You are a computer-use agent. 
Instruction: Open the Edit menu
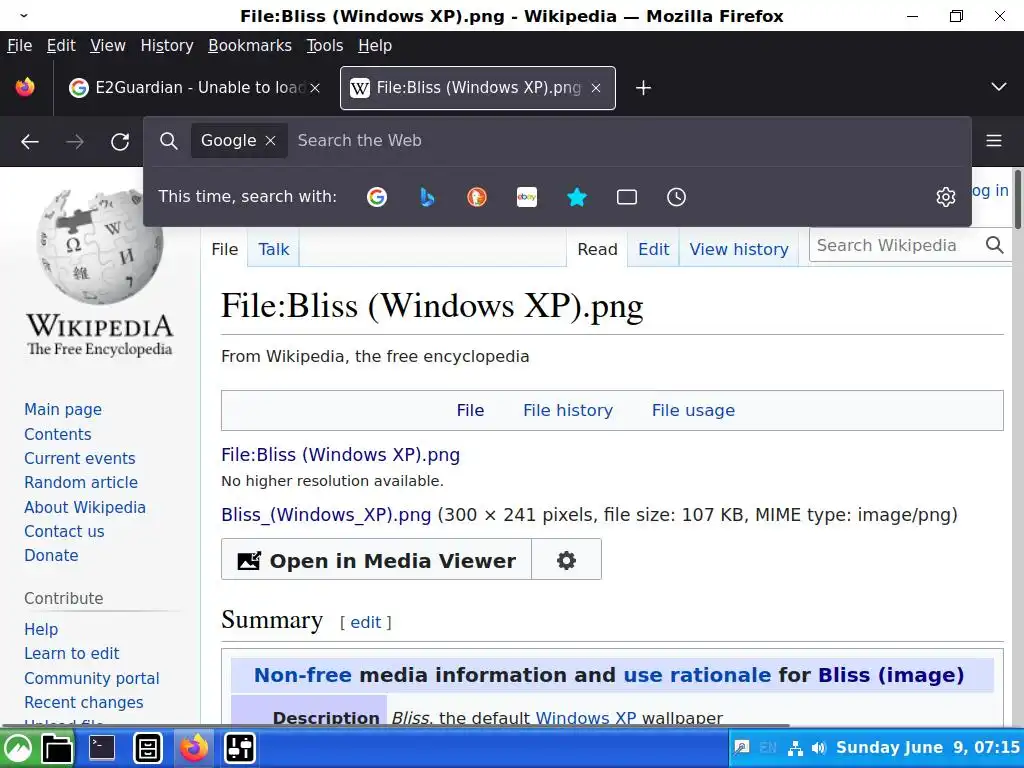[x=61, y=46]
